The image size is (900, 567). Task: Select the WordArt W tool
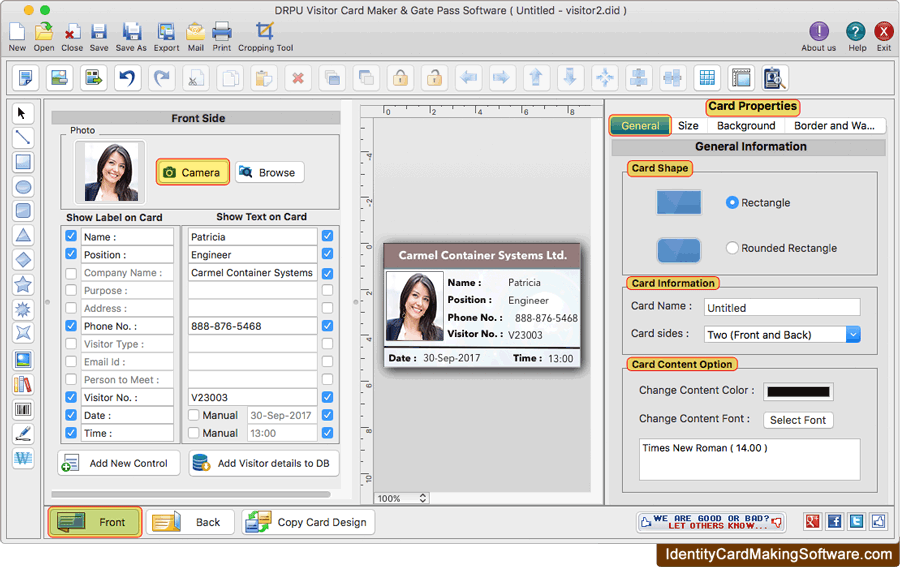(x=22, y=458)
